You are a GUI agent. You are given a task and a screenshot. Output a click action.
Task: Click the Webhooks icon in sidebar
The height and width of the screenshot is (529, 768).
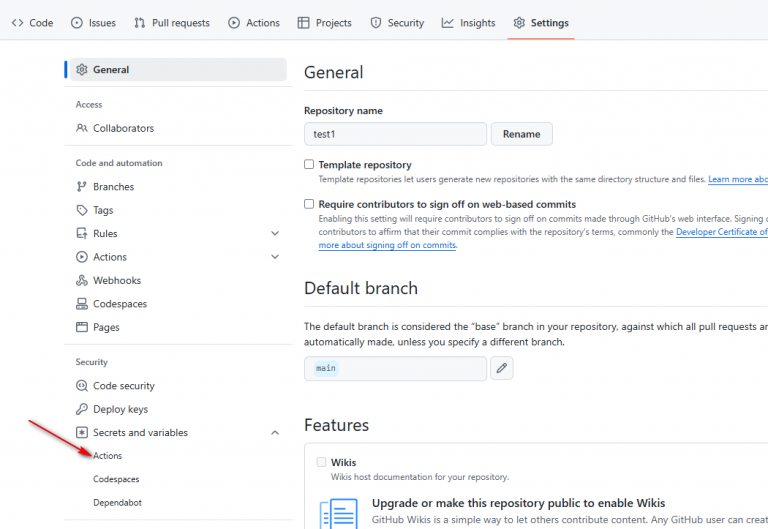pos(83,281)
